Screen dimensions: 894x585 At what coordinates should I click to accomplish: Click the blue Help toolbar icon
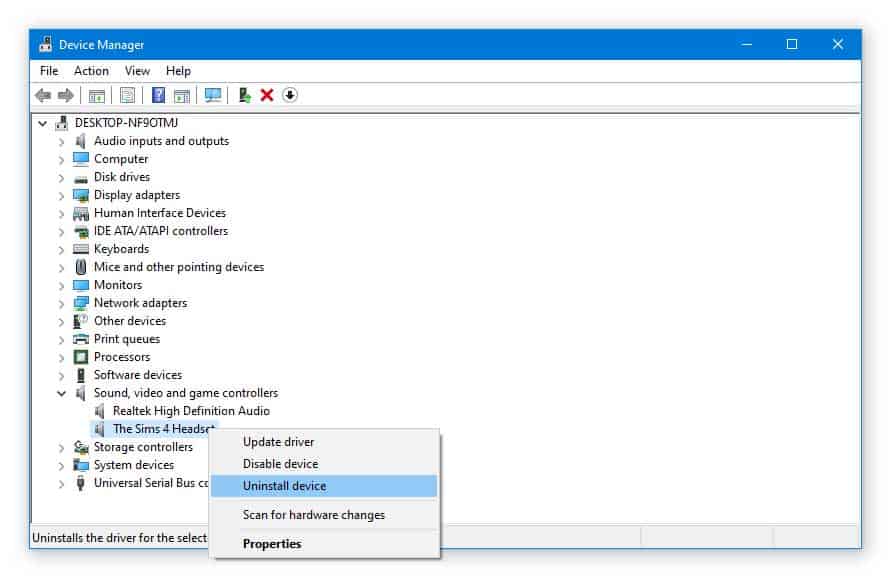(159, 95)
